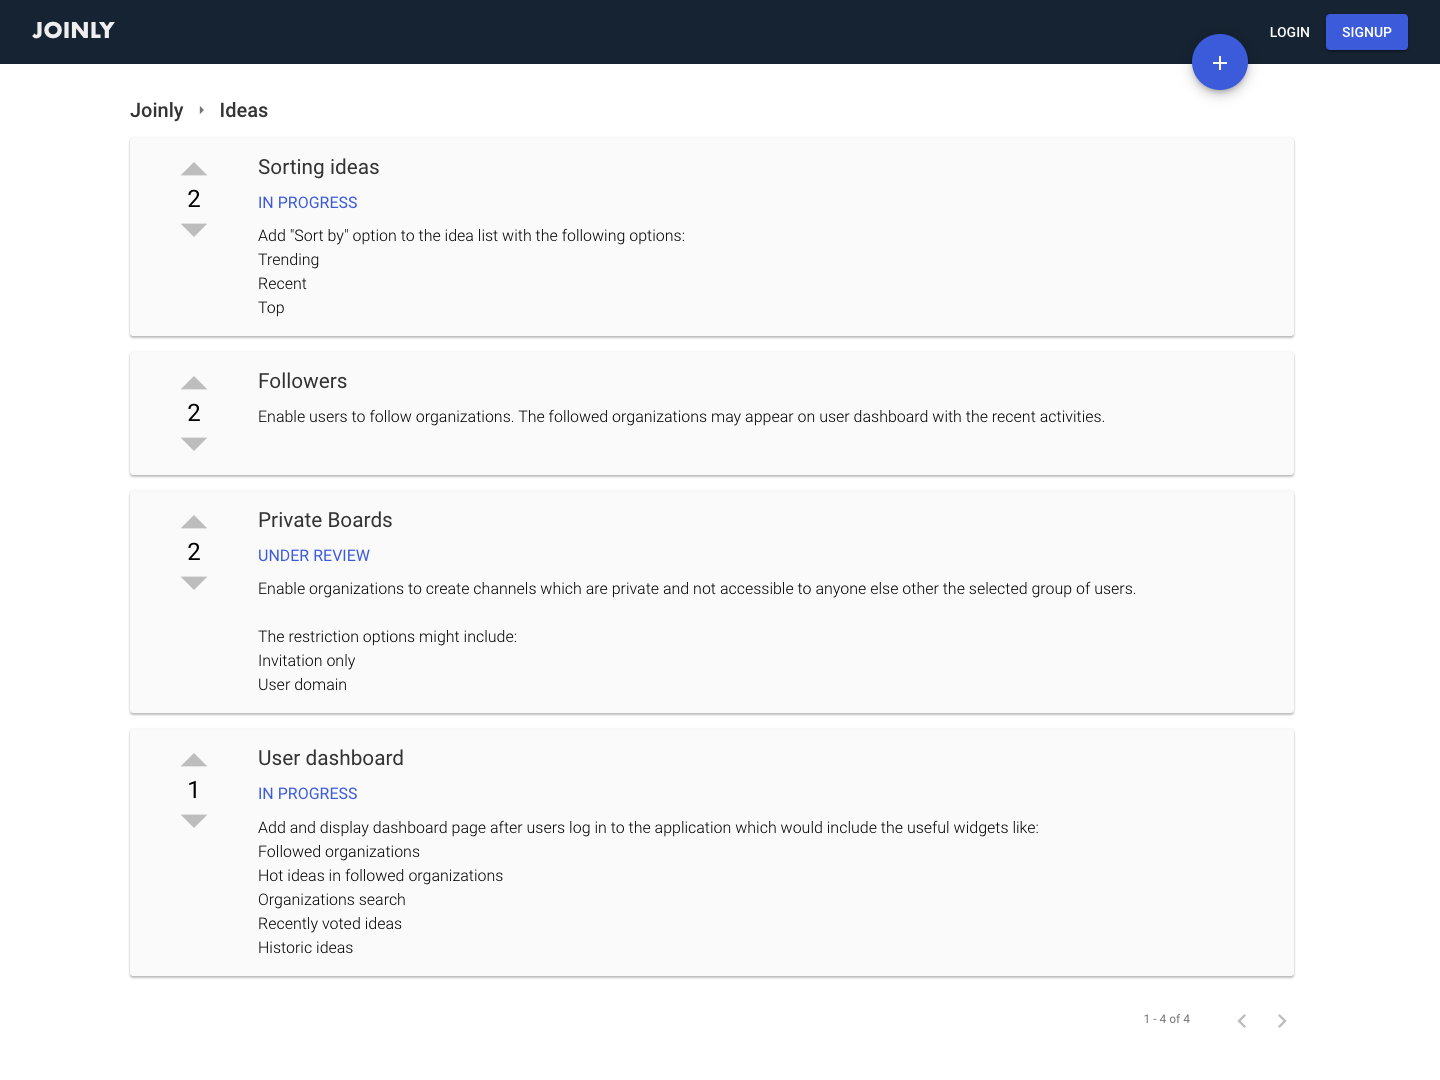Downvote the User dashboard idea
This screenshot has height=1080, width=1440.
pyautogui.click(x=194, y=821)
